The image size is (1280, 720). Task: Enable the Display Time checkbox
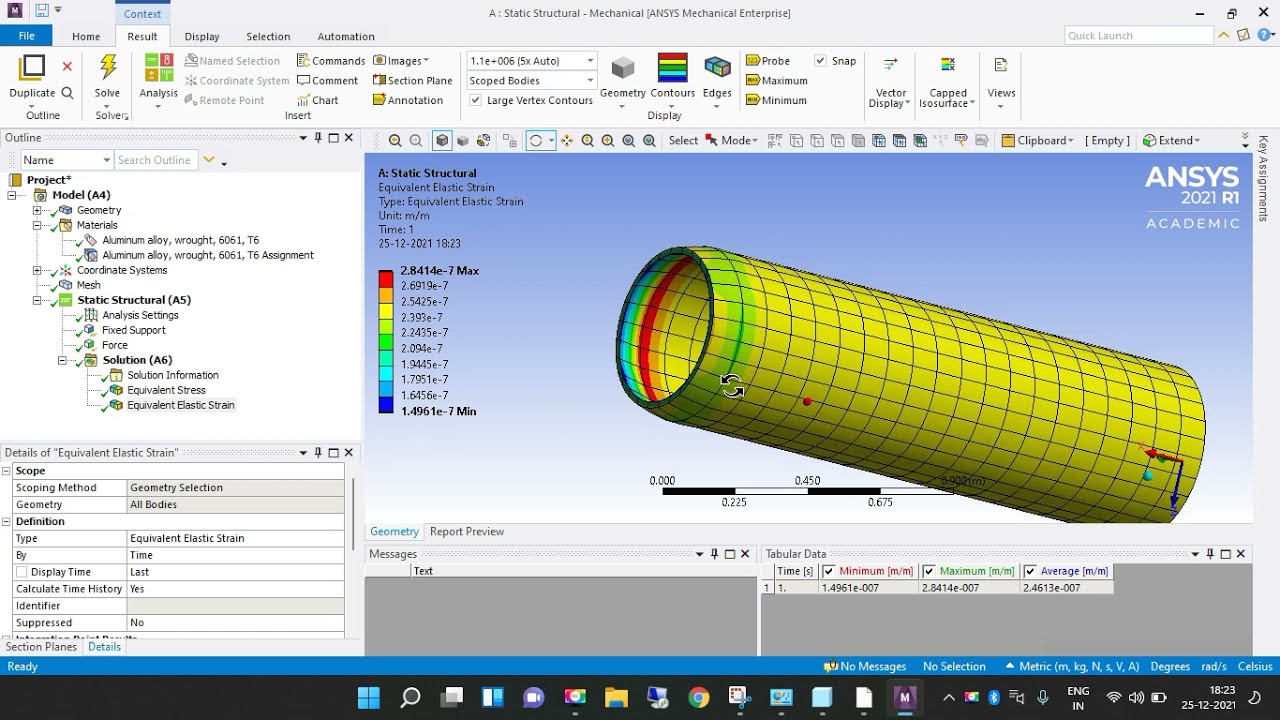(x=21, y=572)
